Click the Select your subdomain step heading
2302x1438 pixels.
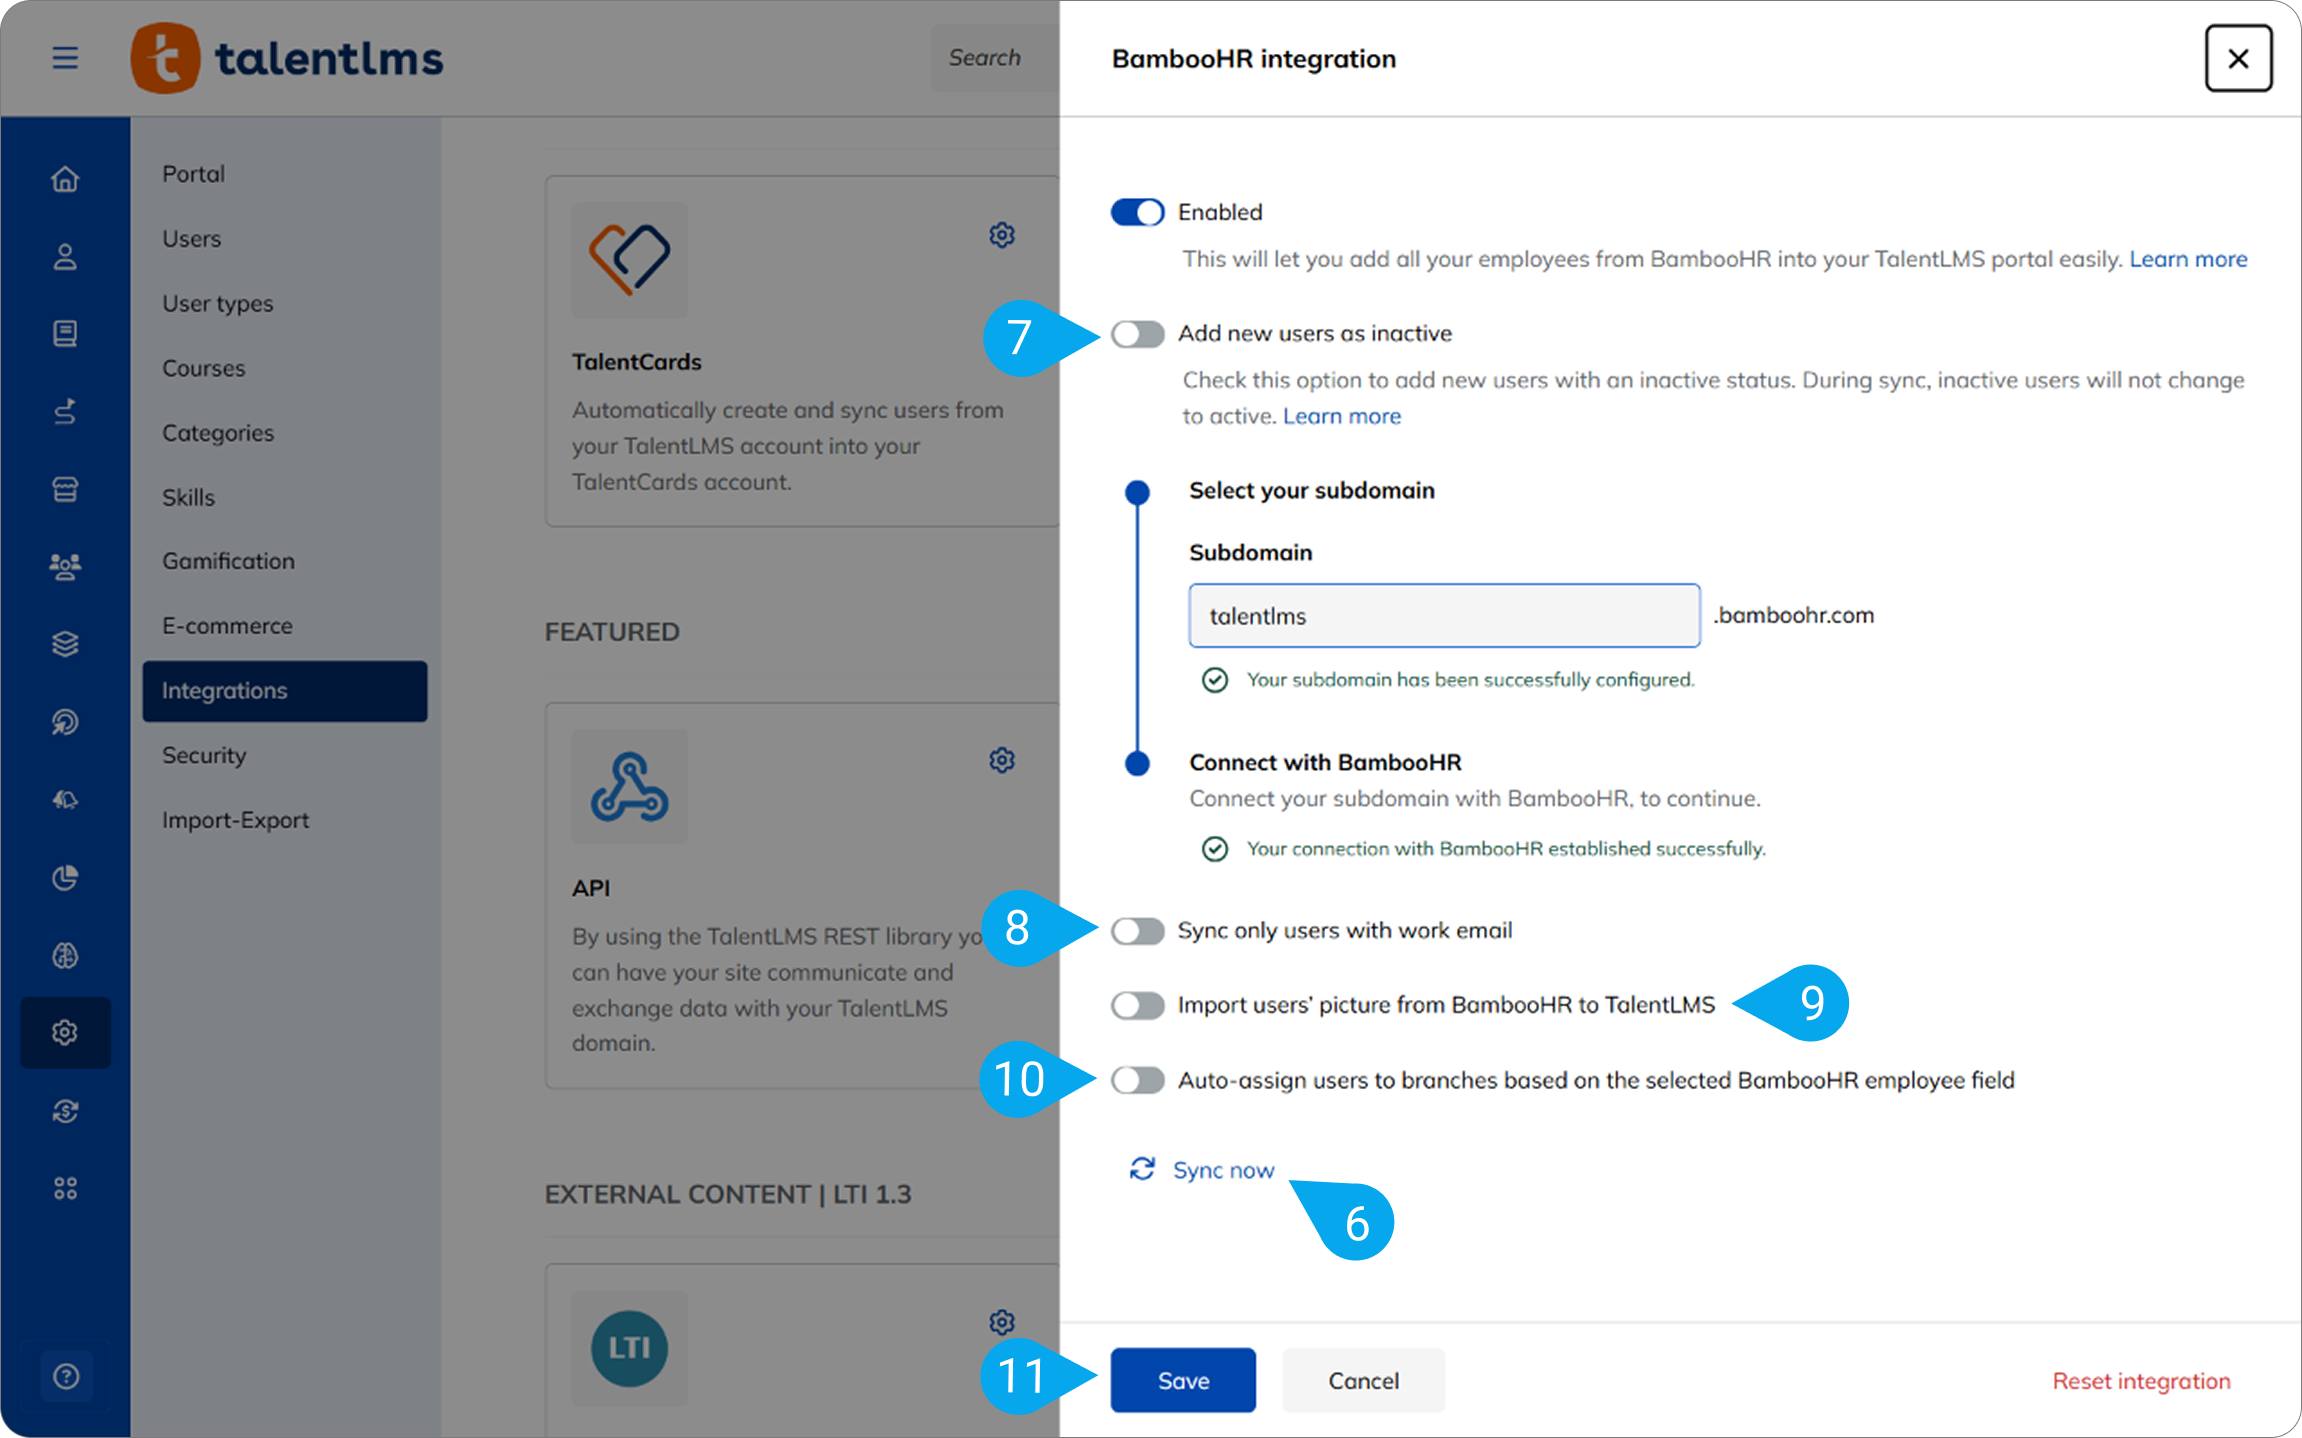[x=1312, y=490]
